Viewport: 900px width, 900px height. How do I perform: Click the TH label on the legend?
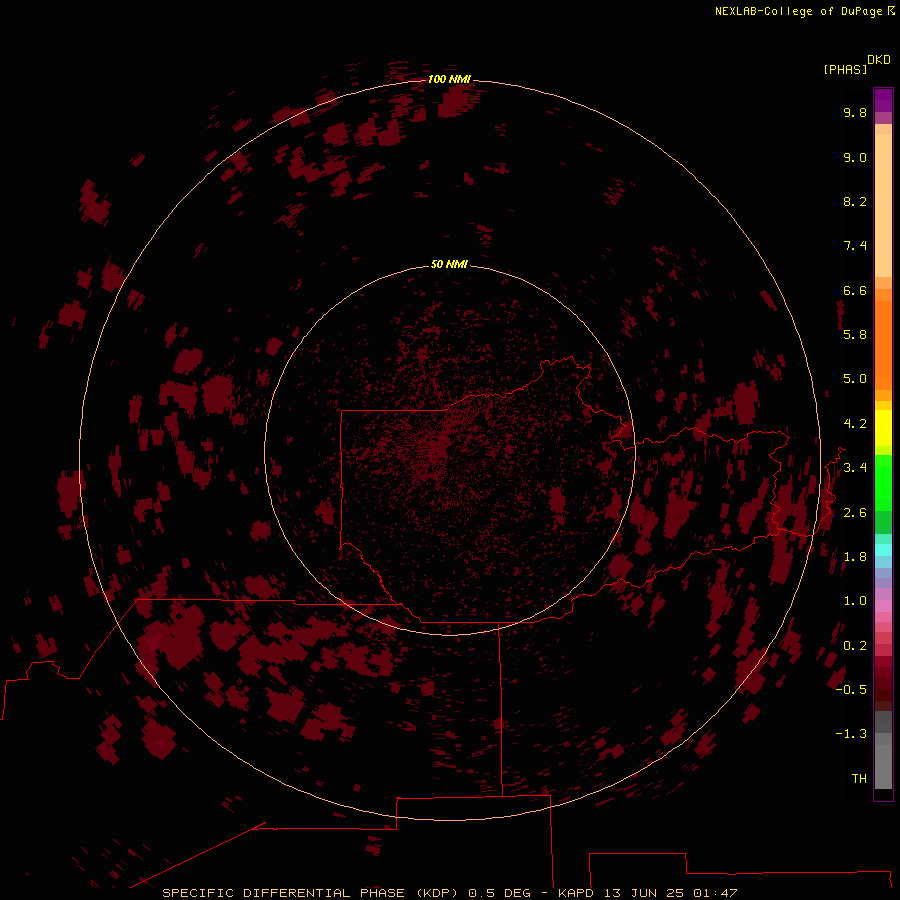[x=859, y=779]
